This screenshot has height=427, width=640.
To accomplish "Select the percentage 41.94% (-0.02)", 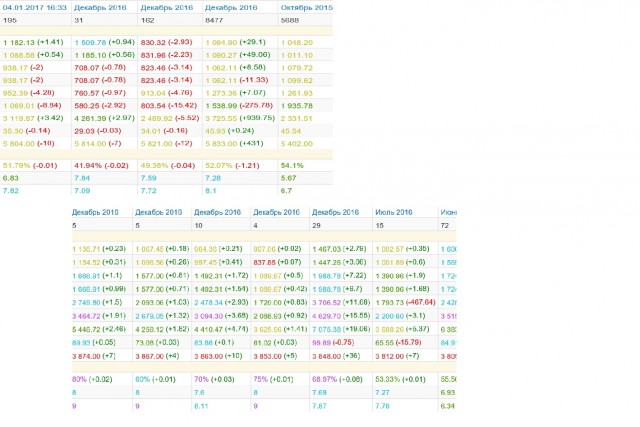I will click(101, 165).
